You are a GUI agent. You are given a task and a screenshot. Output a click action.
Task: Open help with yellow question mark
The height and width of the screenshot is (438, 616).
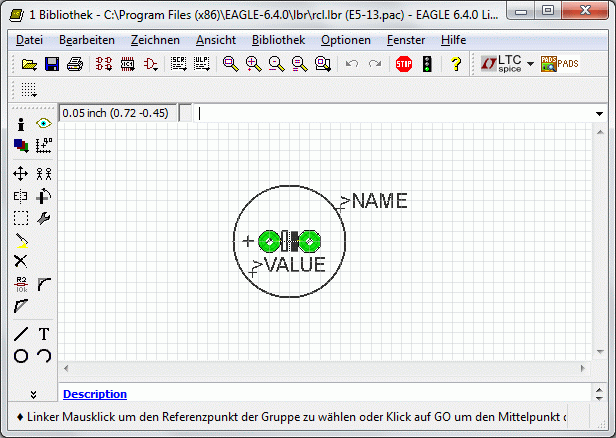tap(456, 64)
